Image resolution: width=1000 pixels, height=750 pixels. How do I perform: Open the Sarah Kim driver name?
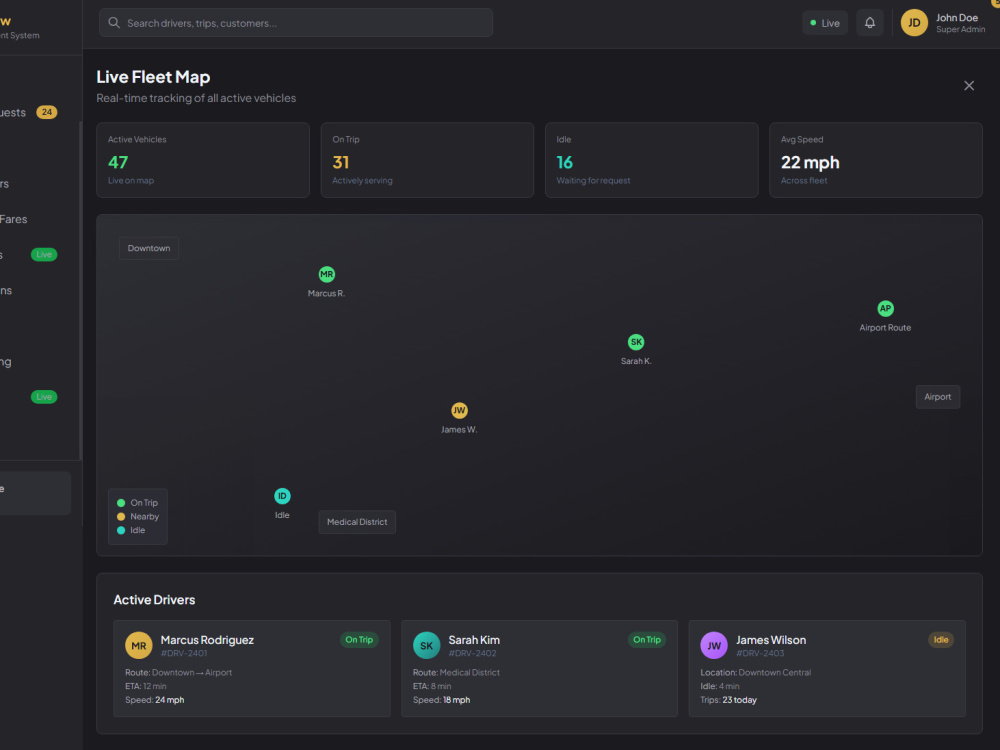474,640
